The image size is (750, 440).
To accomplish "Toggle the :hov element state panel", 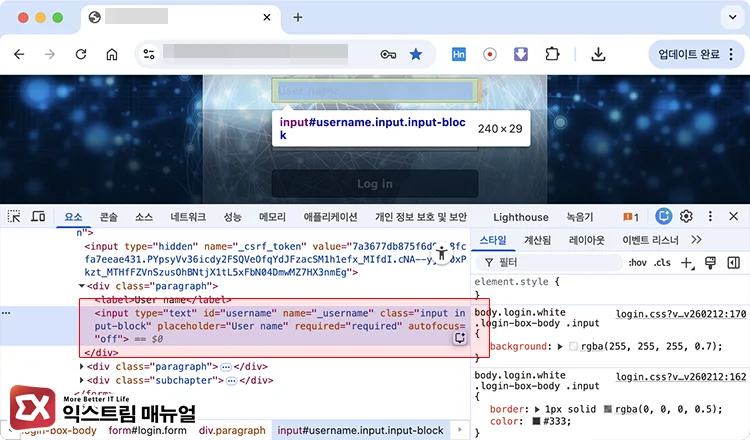I will (638, 263).
